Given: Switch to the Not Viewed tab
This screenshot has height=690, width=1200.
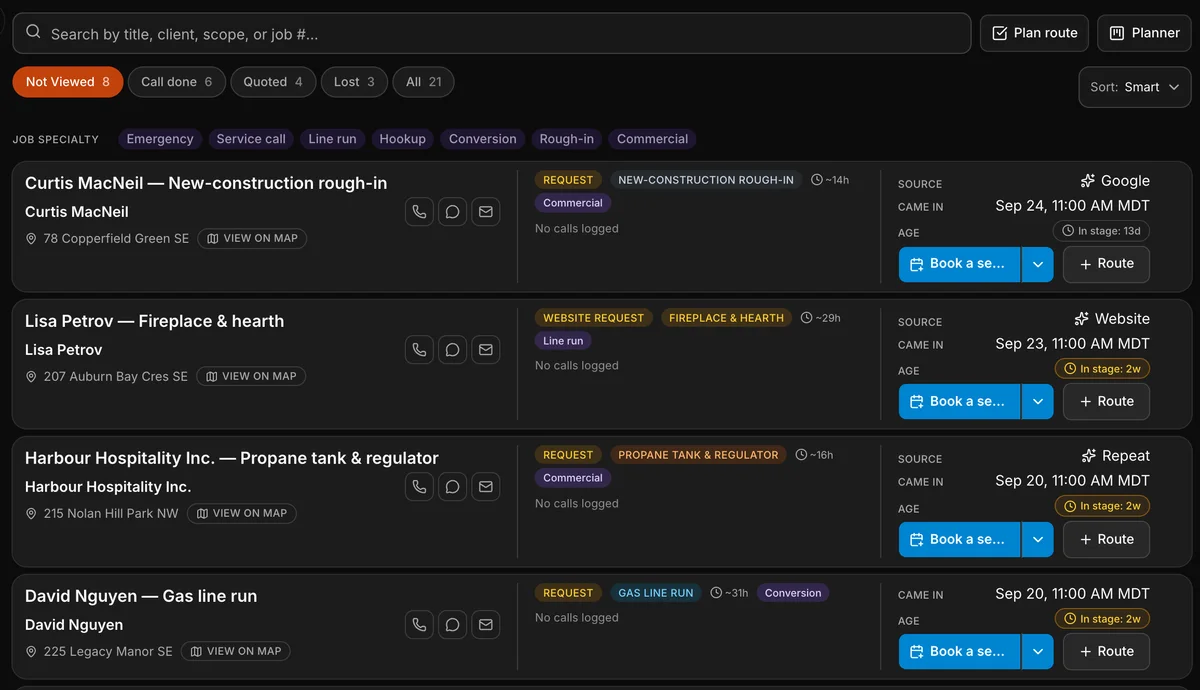Looking at the screenshot, I should point(68,82).
